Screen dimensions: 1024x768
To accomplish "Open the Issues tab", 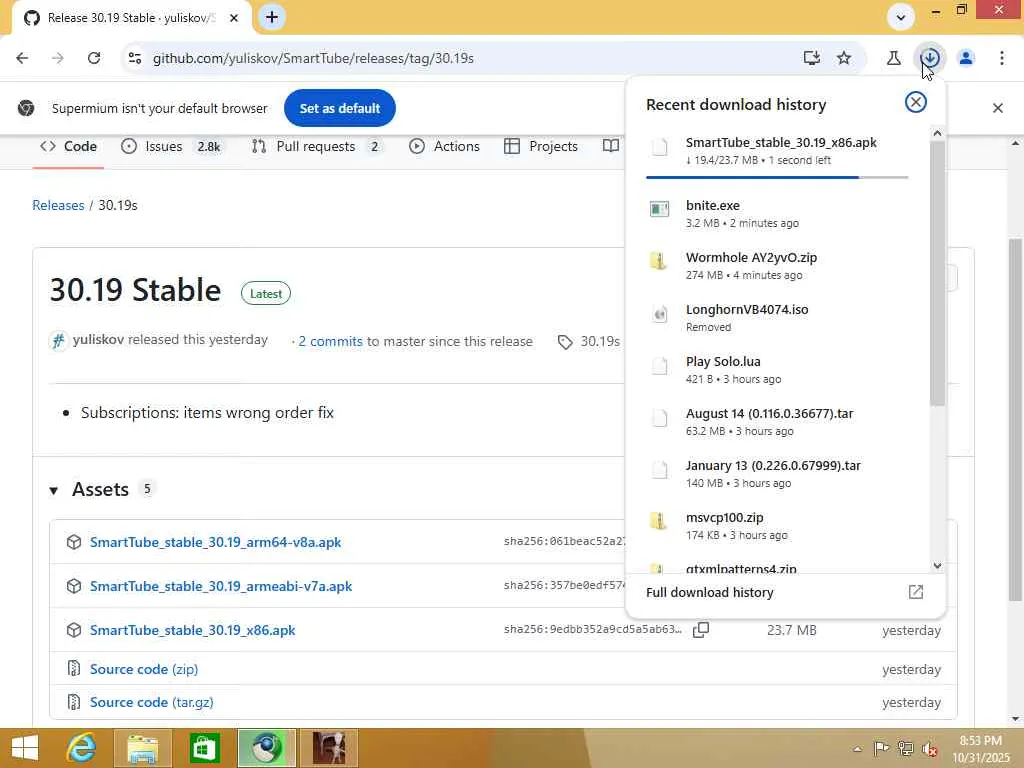I will pyautogui.click(x=173, y=146).
